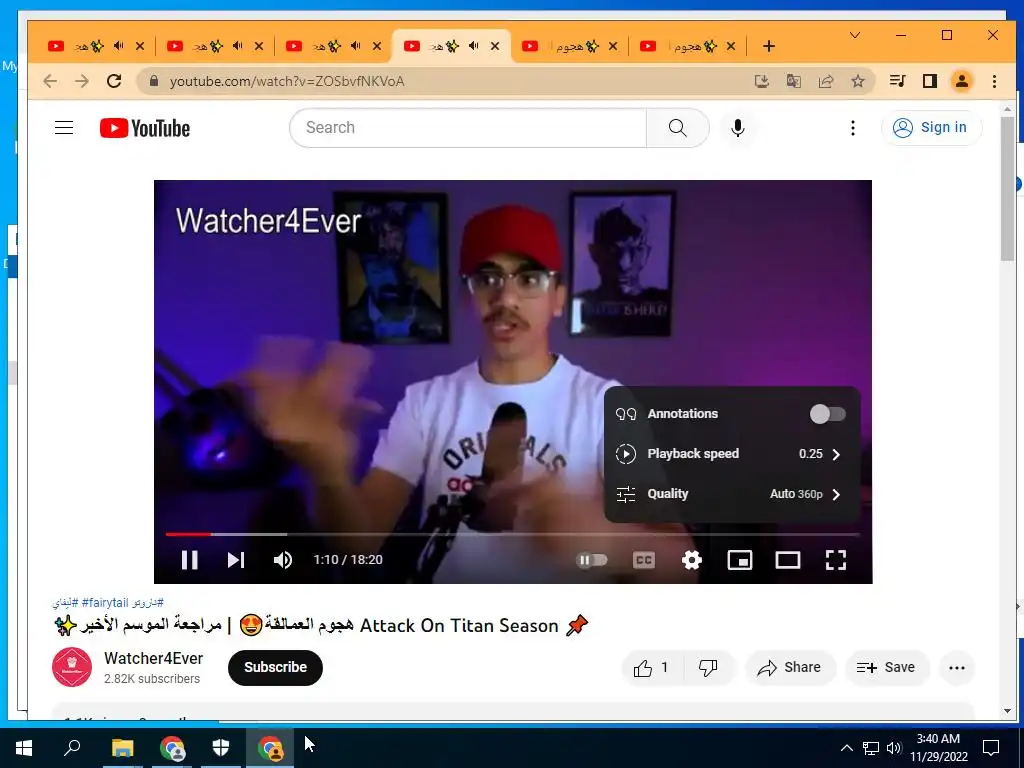Image resolution: width=1024 pixels, height=768 pixels.
Task: Open more actions ellipsis under video
Action: click(957, 667)
